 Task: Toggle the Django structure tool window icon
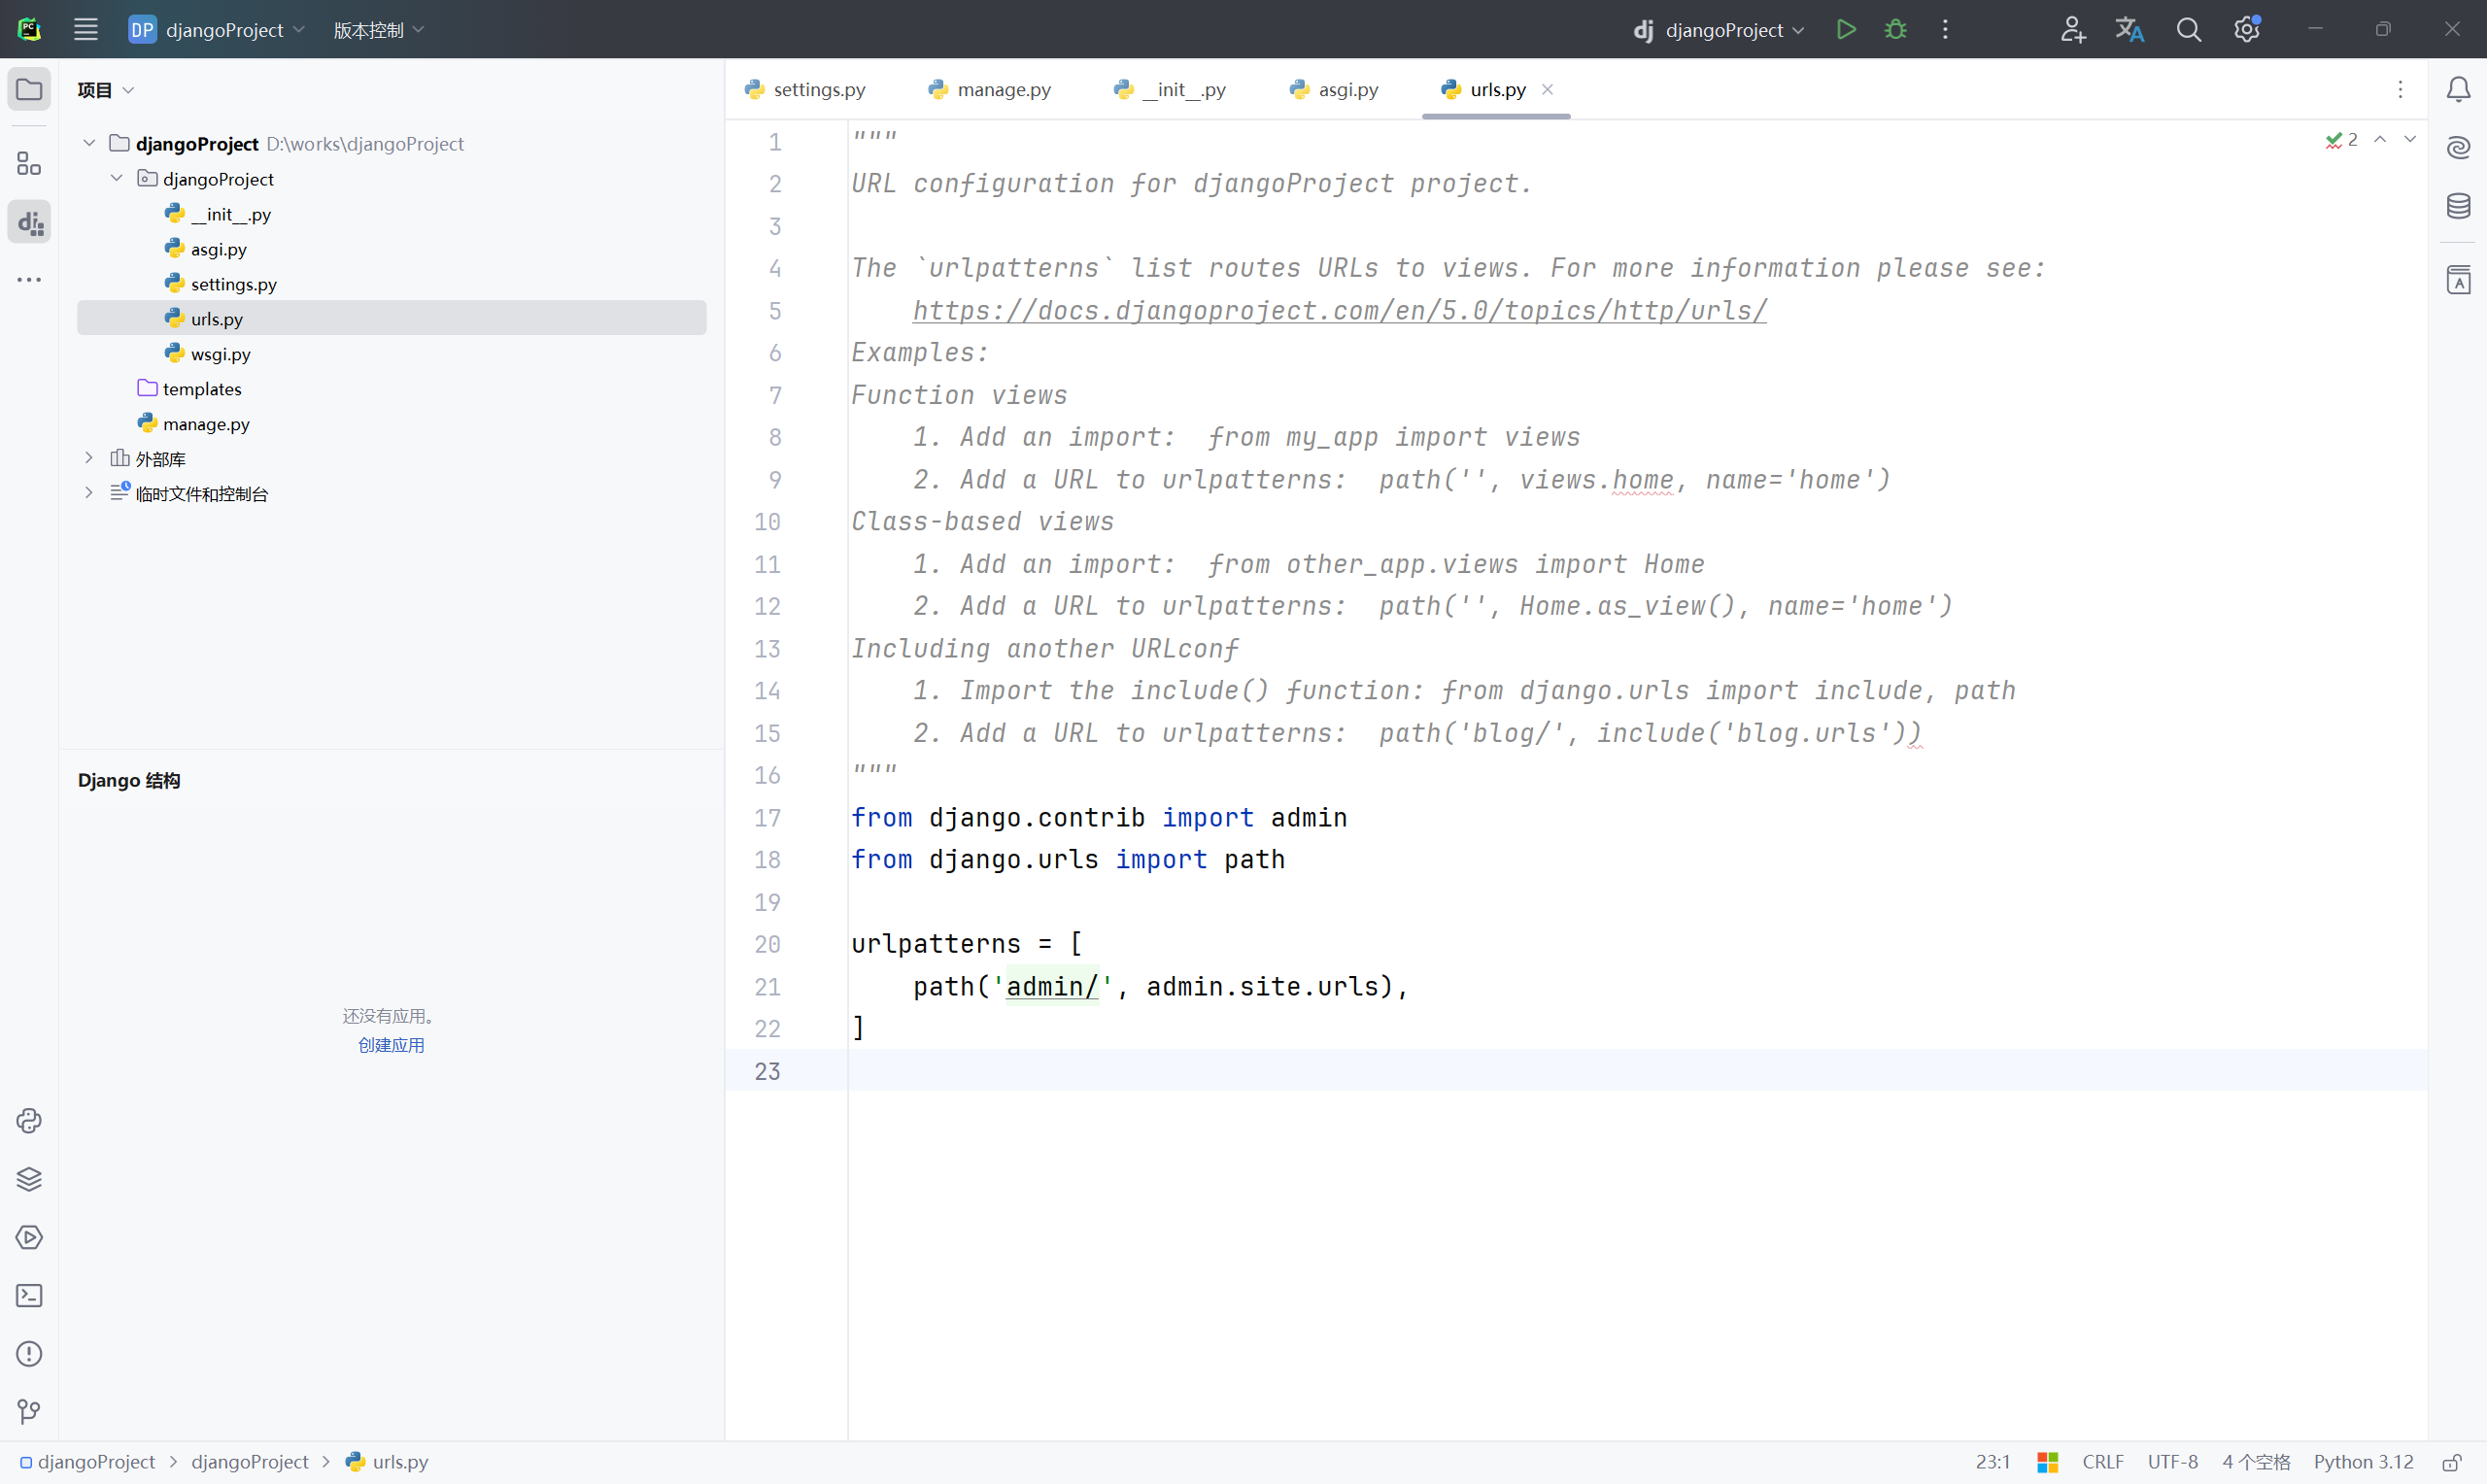(29, 222)
